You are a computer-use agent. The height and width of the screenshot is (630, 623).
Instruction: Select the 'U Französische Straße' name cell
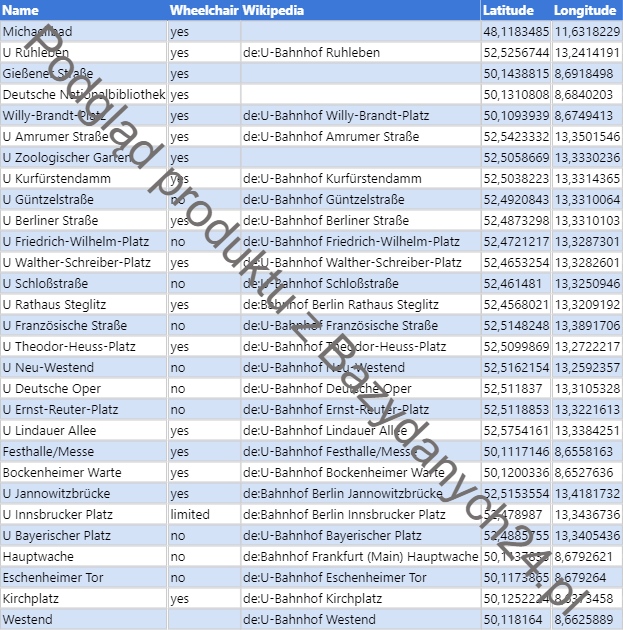coord(84,325)
